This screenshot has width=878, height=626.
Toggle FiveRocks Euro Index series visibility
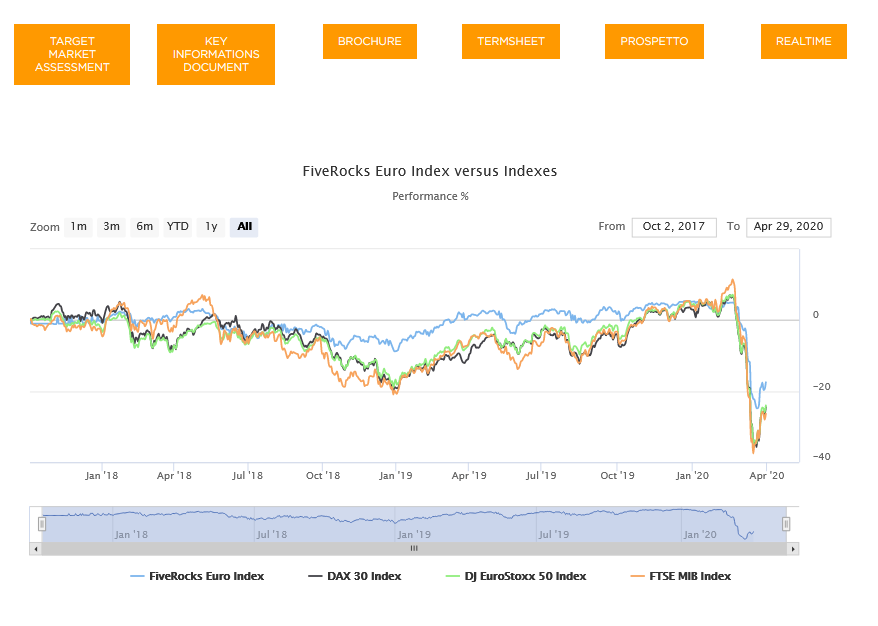click(x=197, y=576)
